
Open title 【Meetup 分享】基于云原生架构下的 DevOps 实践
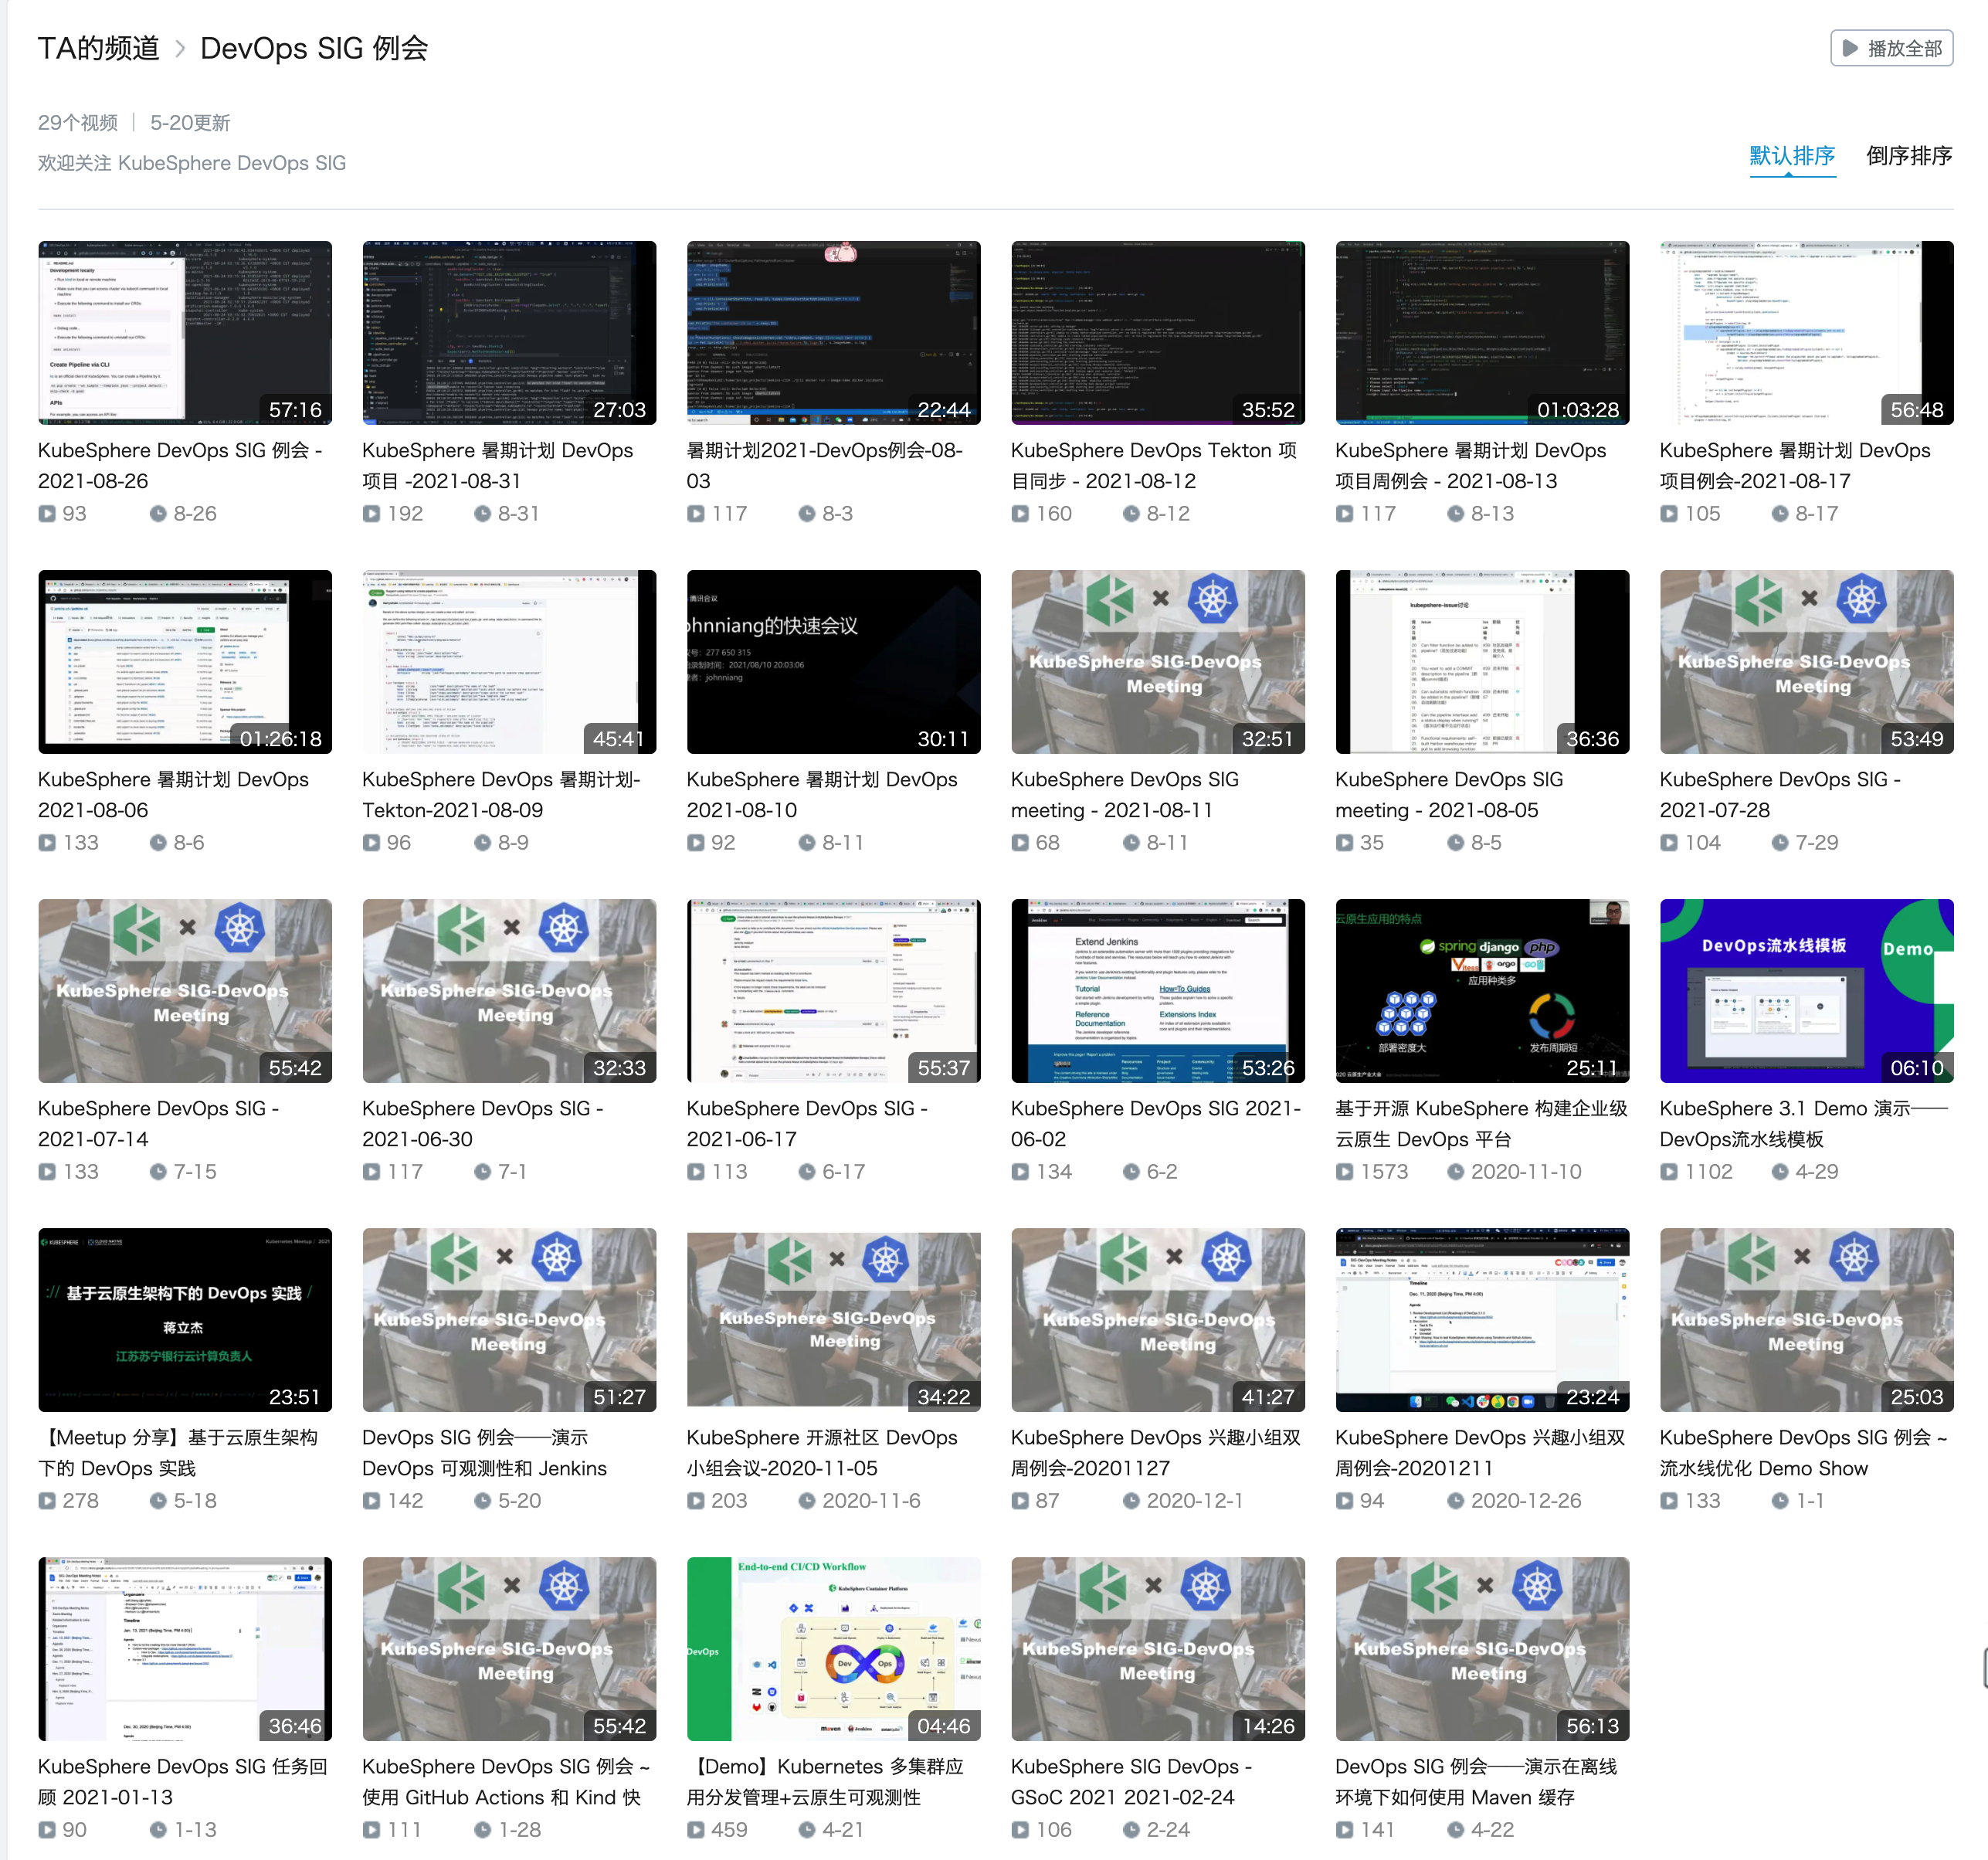point(178,1452)
